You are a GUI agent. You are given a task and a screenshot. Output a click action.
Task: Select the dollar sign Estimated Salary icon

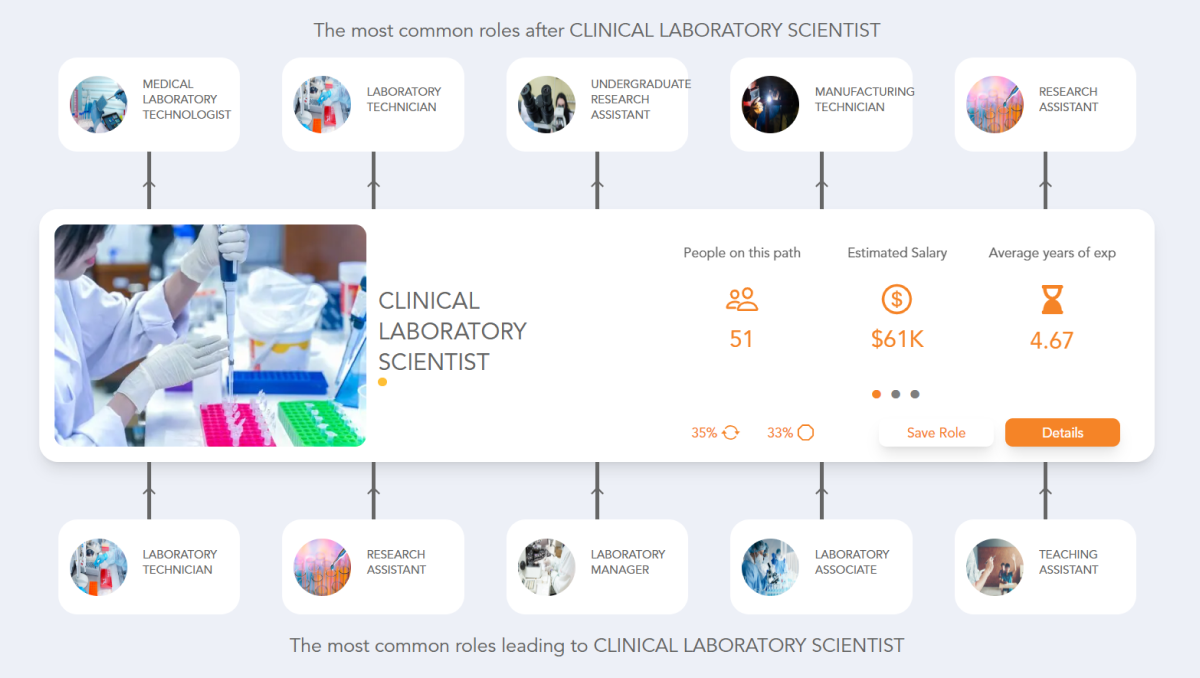(896, 299)
